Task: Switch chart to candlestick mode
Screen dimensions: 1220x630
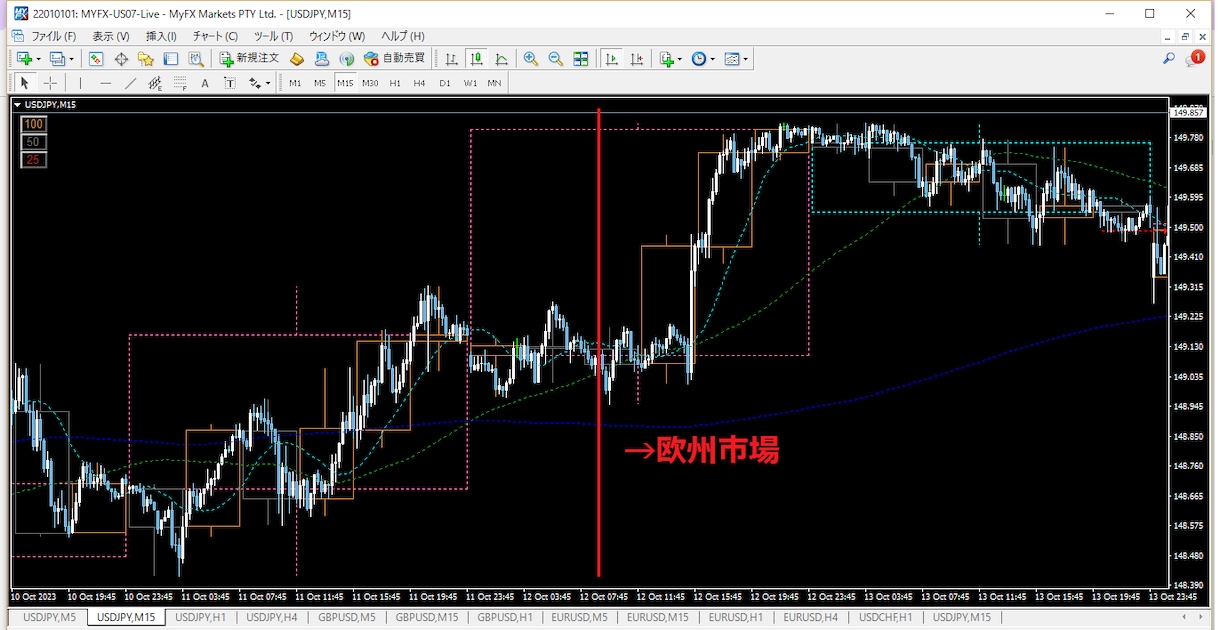Action: 477,59
